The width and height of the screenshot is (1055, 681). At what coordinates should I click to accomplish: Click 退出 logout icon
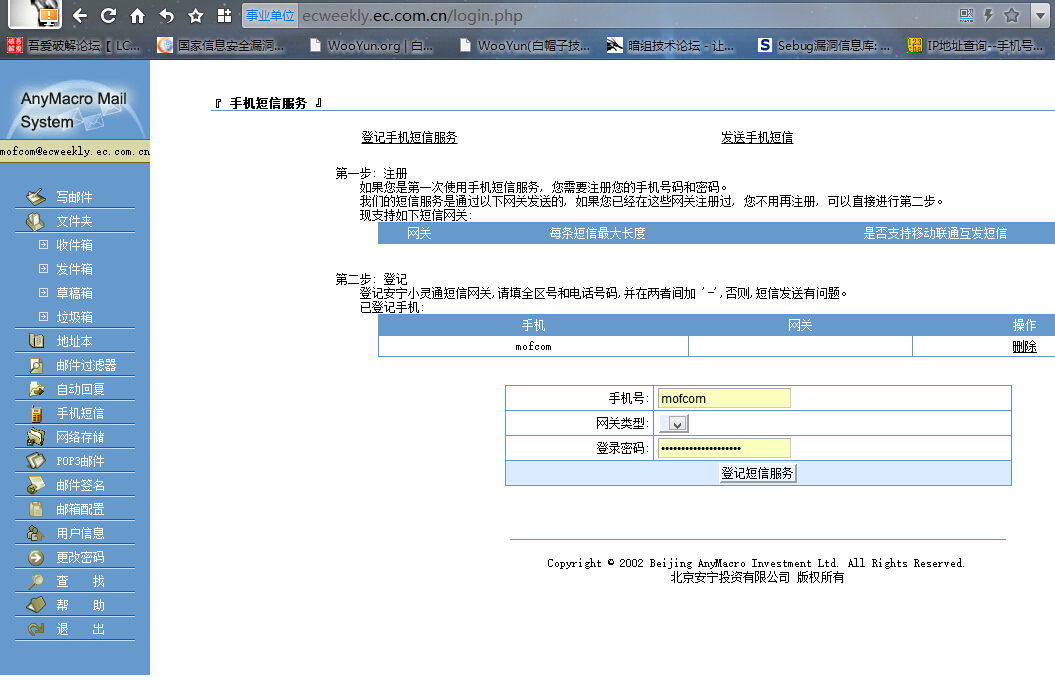[x=36, y=629]
